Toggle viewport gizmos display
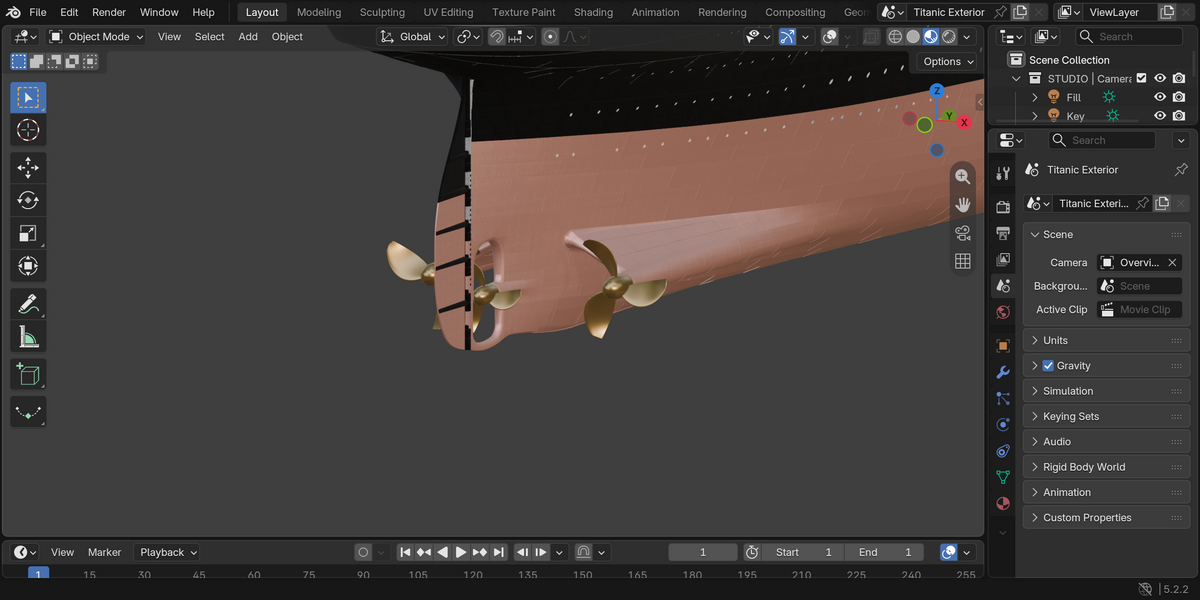The width and height of the screenshot is (1200, 600). pos(787,37)
